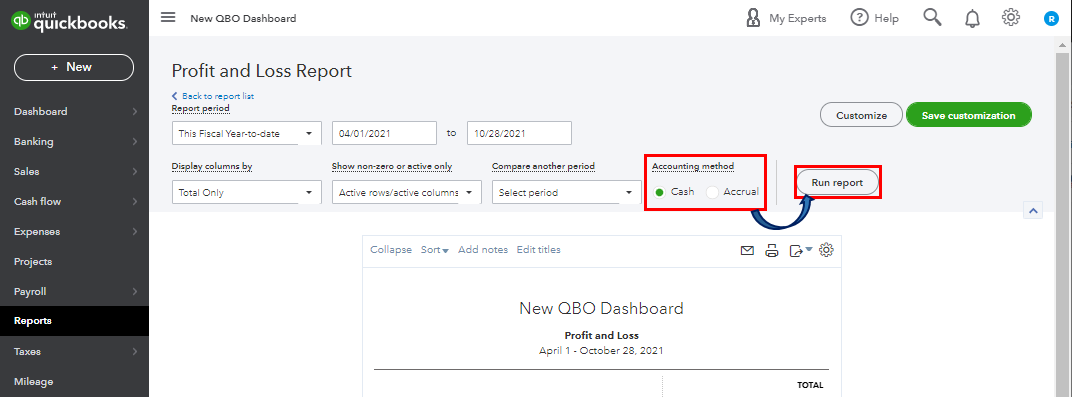This screenshot has height=397, width=1072.
Task: Open the Banking sidebar menu
Action: 75,141
